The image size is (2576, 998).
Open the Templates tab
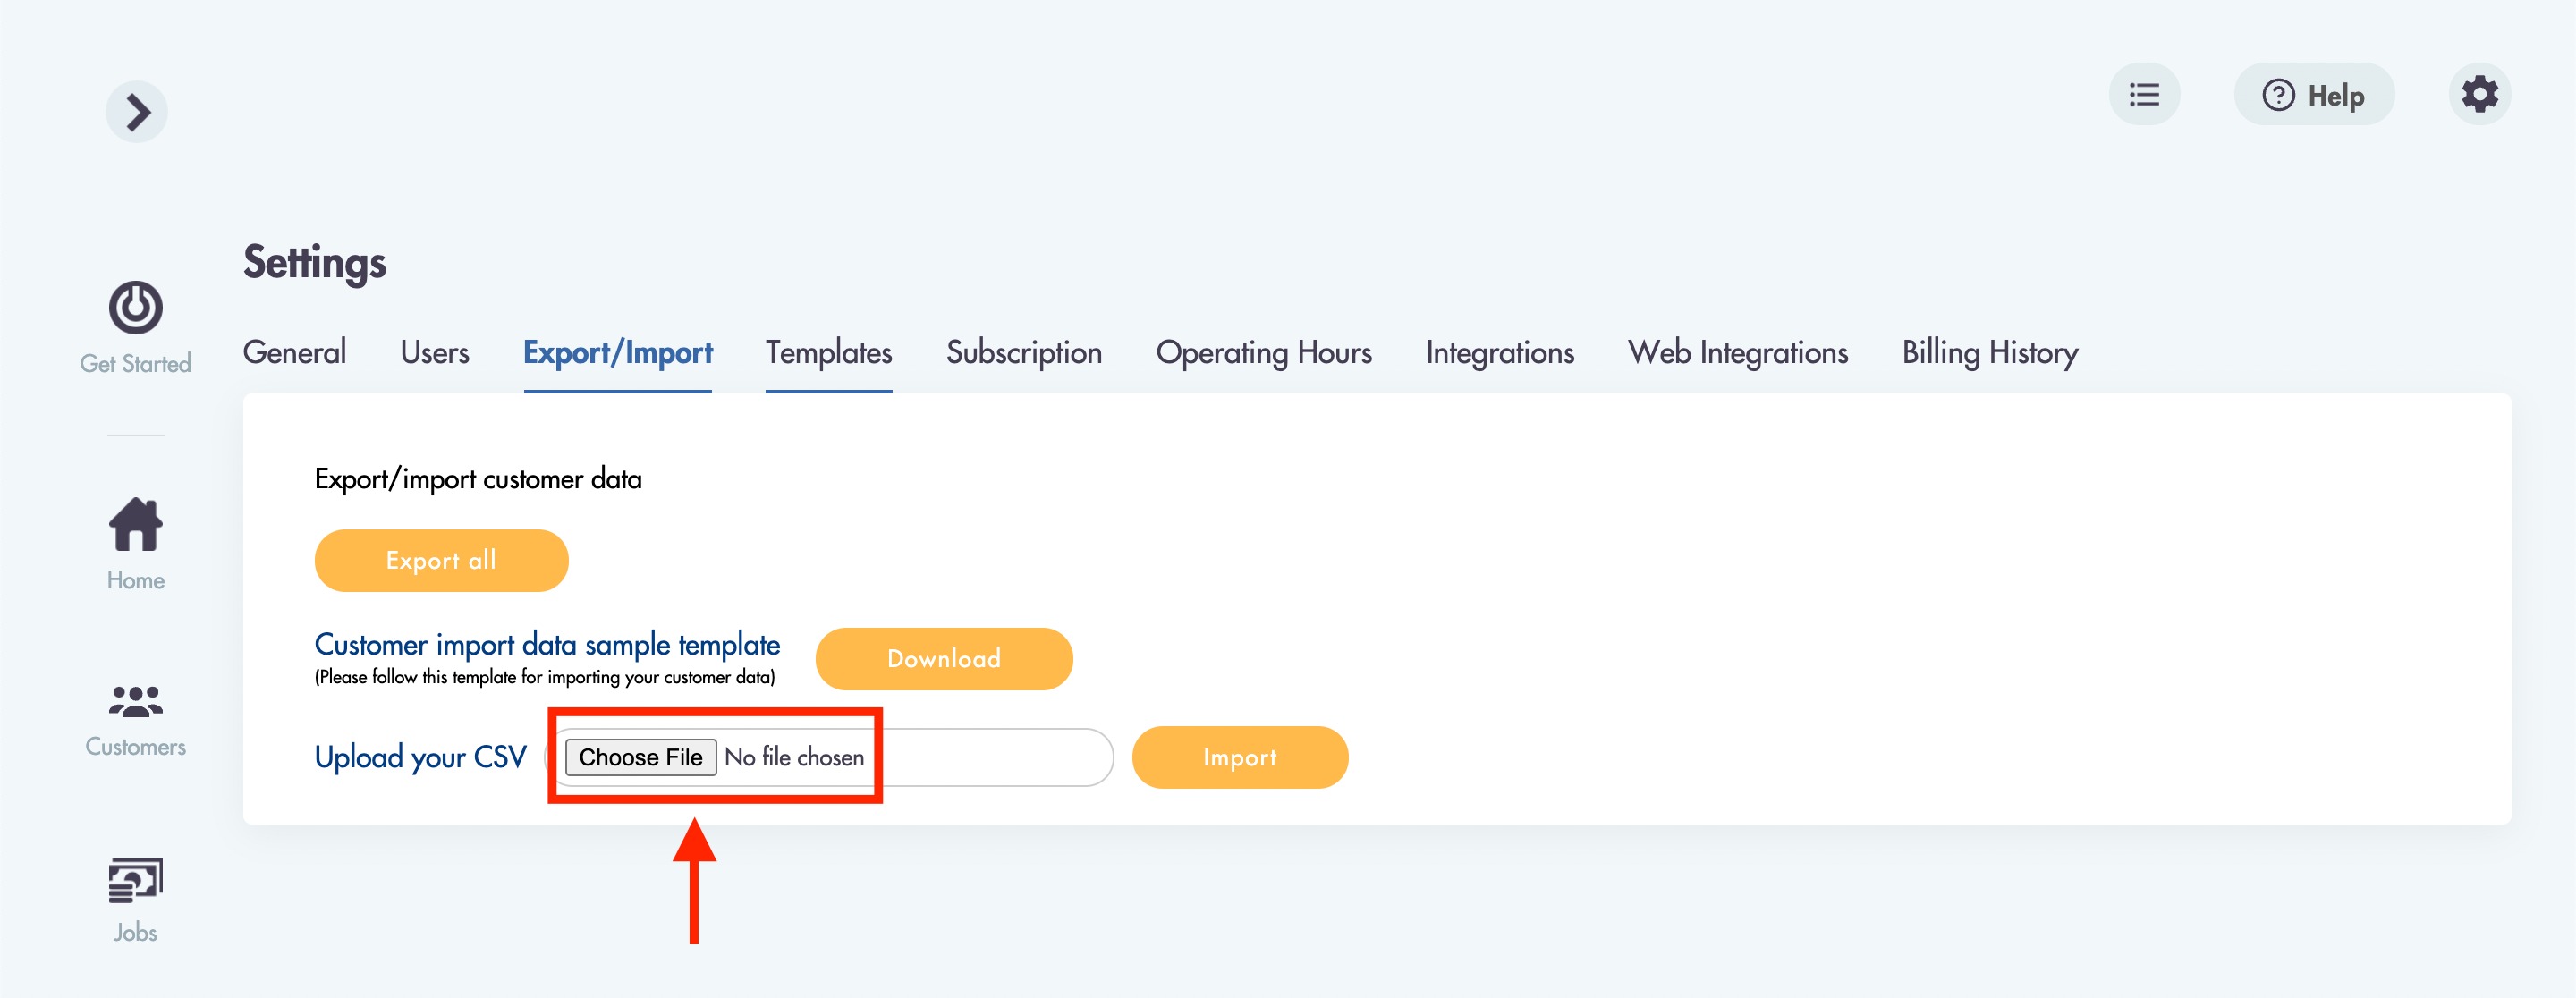point(829,353)
